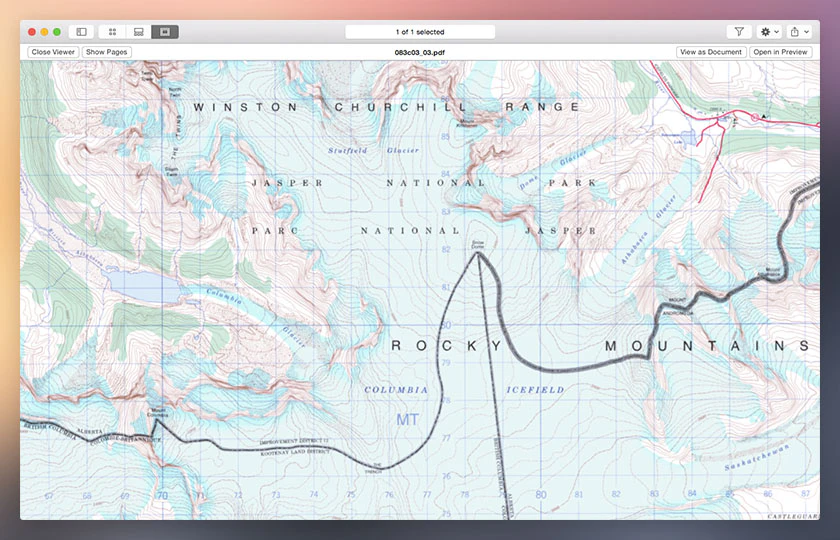
Task: Click the 083c03_03.pdf file title
Action: 420,52
